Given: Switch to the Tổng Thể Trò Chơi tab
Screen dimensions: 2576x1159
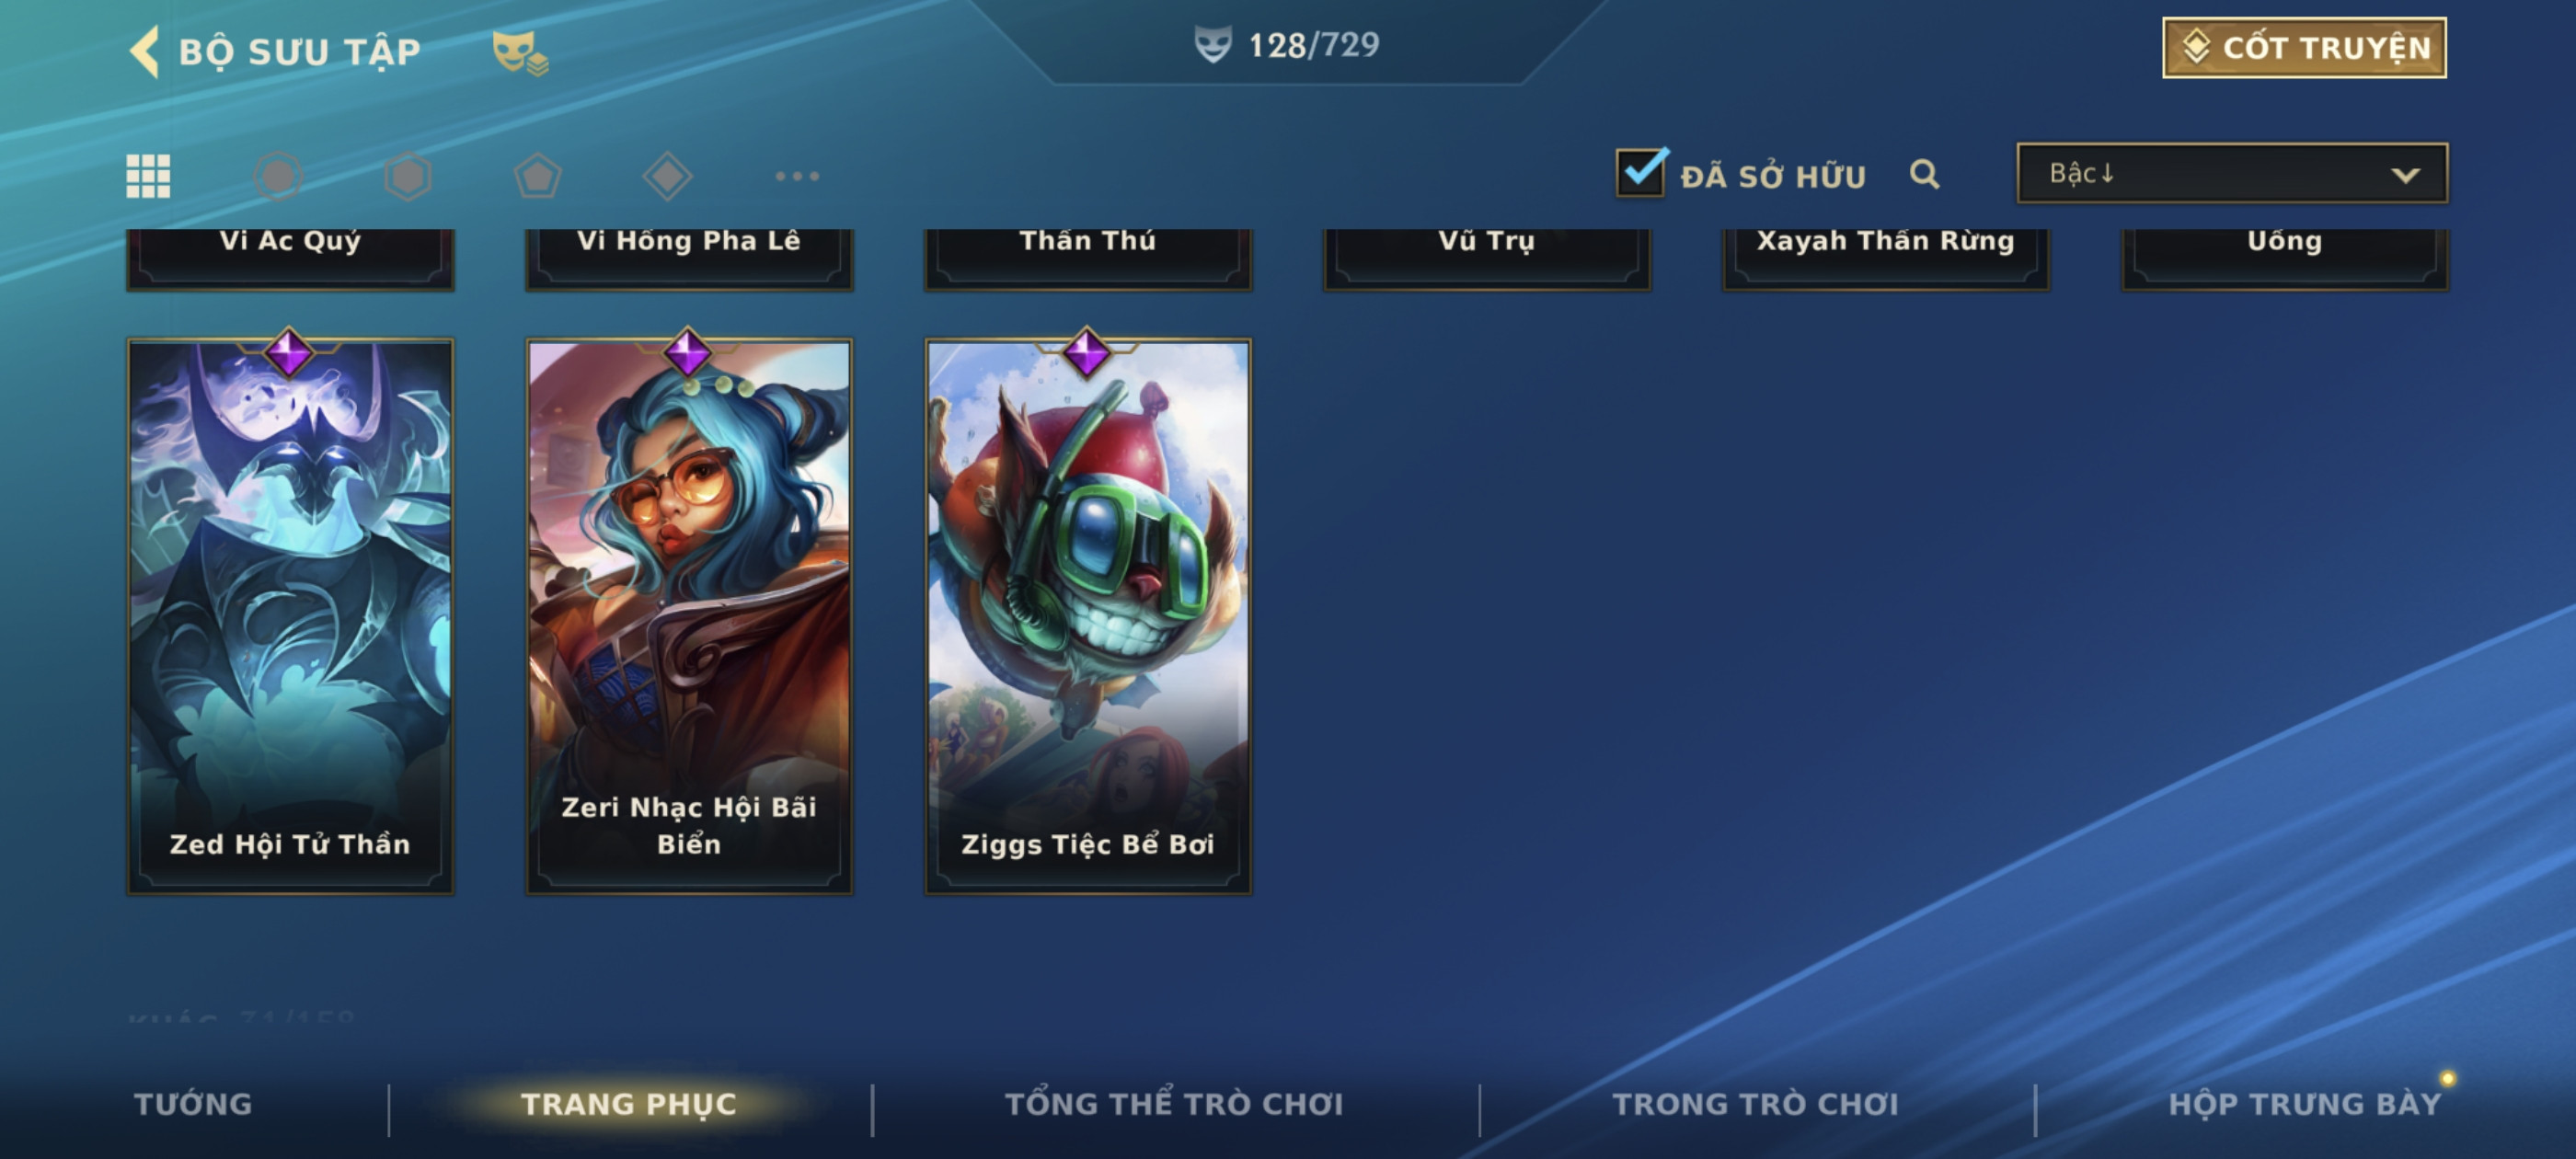Looking at the screenshot, I should [x=1174, y=1103].
